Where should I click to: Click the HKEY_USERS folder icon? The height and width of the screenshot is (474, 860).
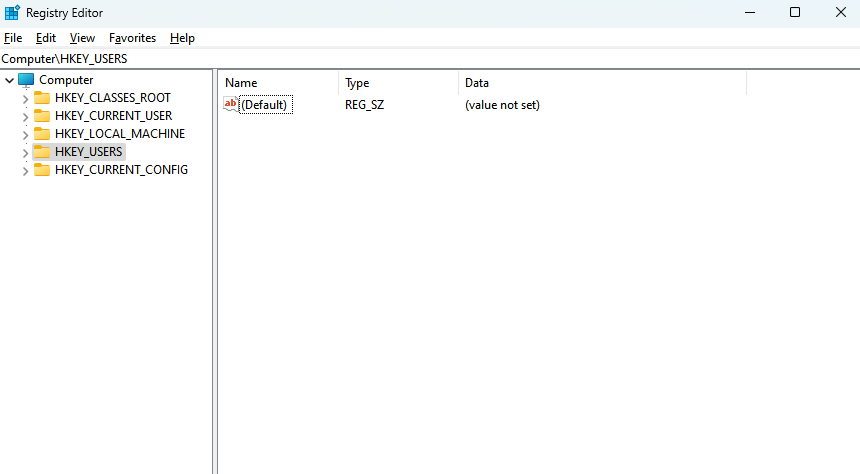click(x=42, y=152)
